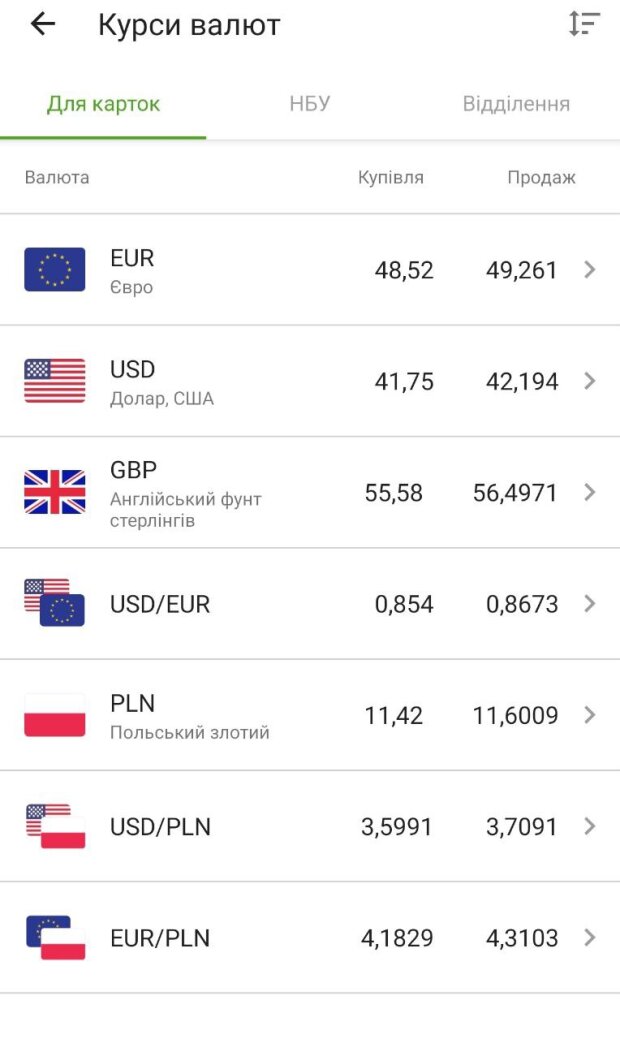Switch to the НБУ tab
This screenshot has height=1039, width=620.
point(310,104)
